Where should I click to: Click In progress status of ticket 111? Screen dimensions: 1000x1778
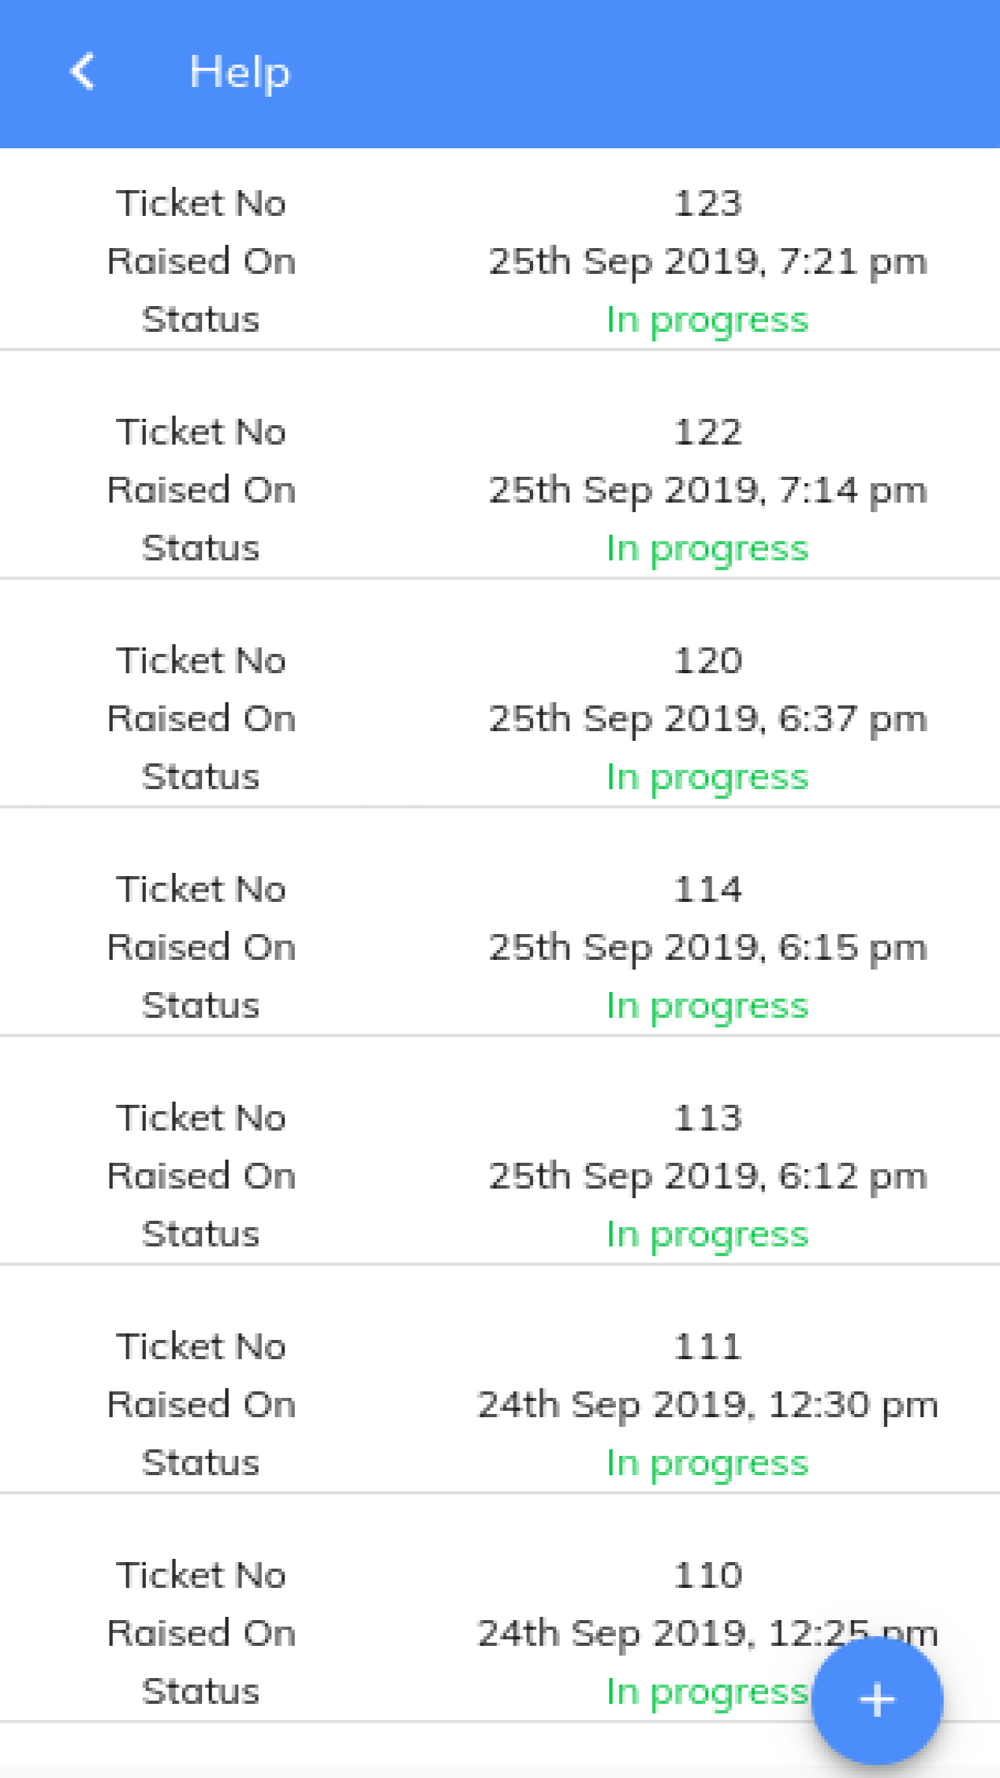click(707, 1463)
